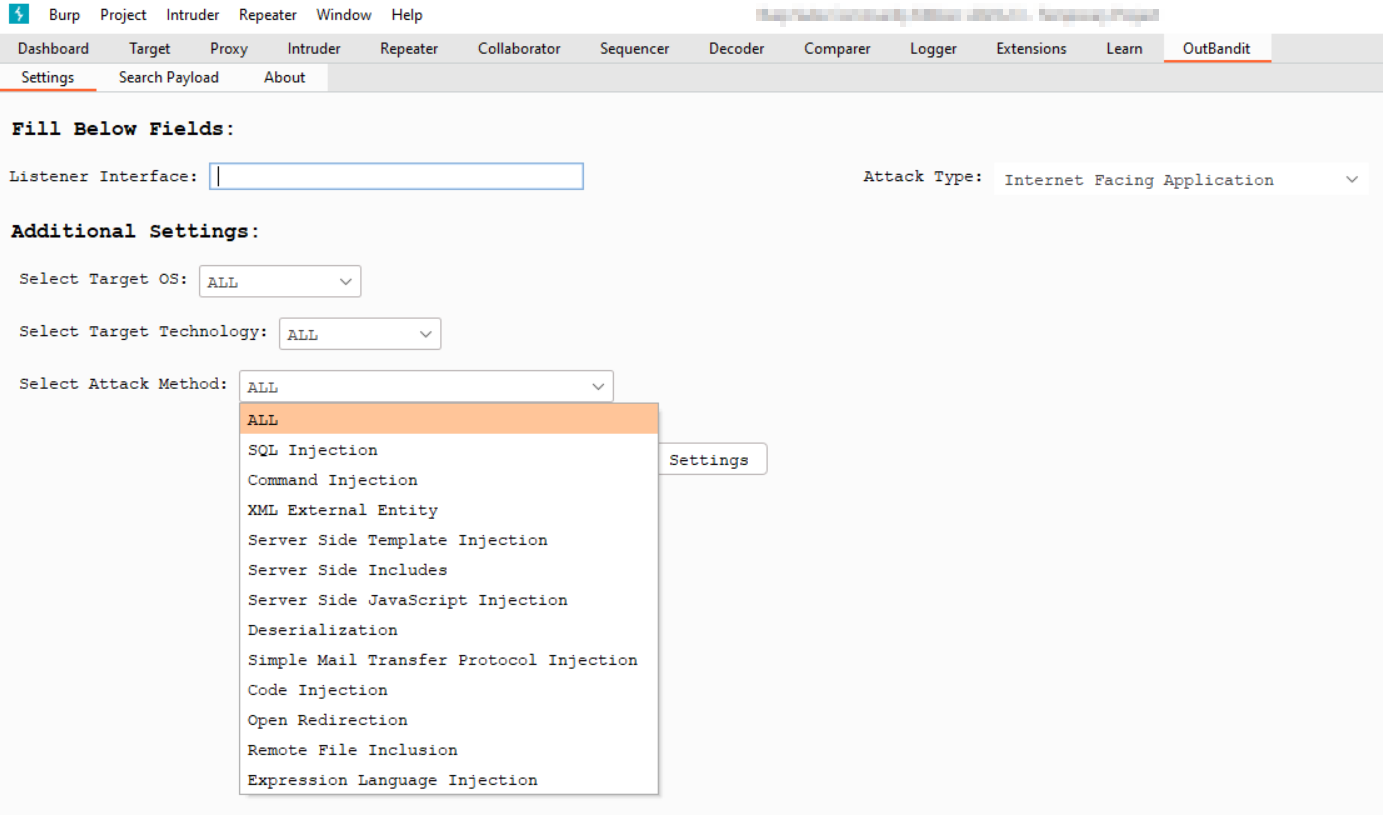This screenshot has height=815, width=1383.
Task: Open the Burp menu
Action: (64, 15)
